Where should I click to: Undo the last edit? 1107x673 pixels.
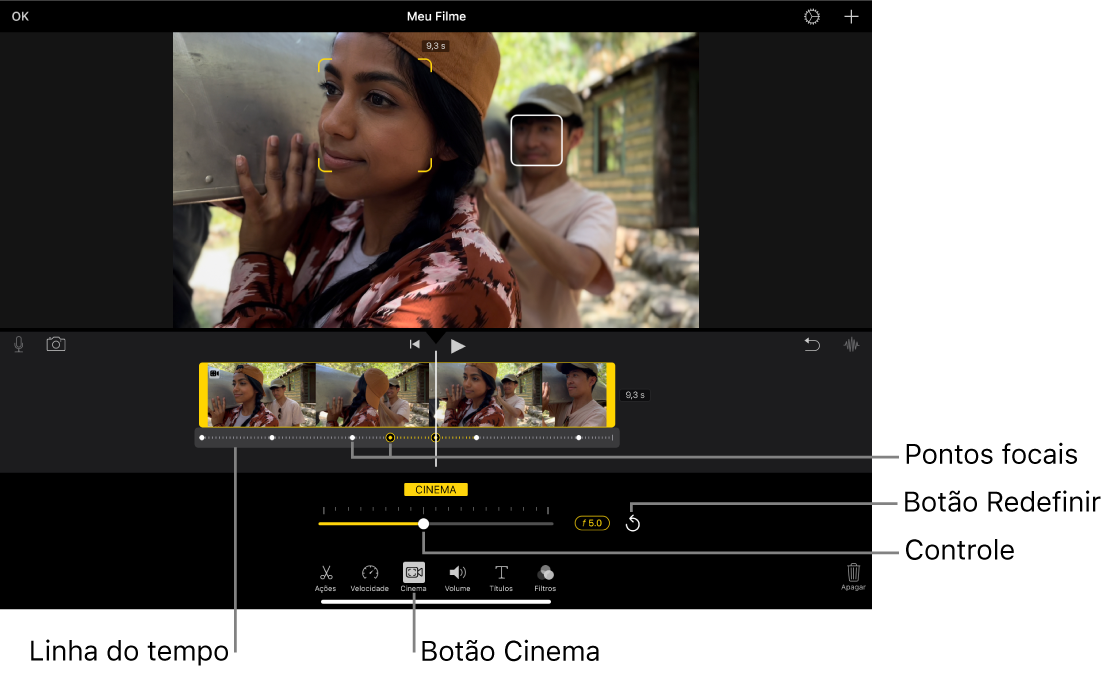(812, 345)
